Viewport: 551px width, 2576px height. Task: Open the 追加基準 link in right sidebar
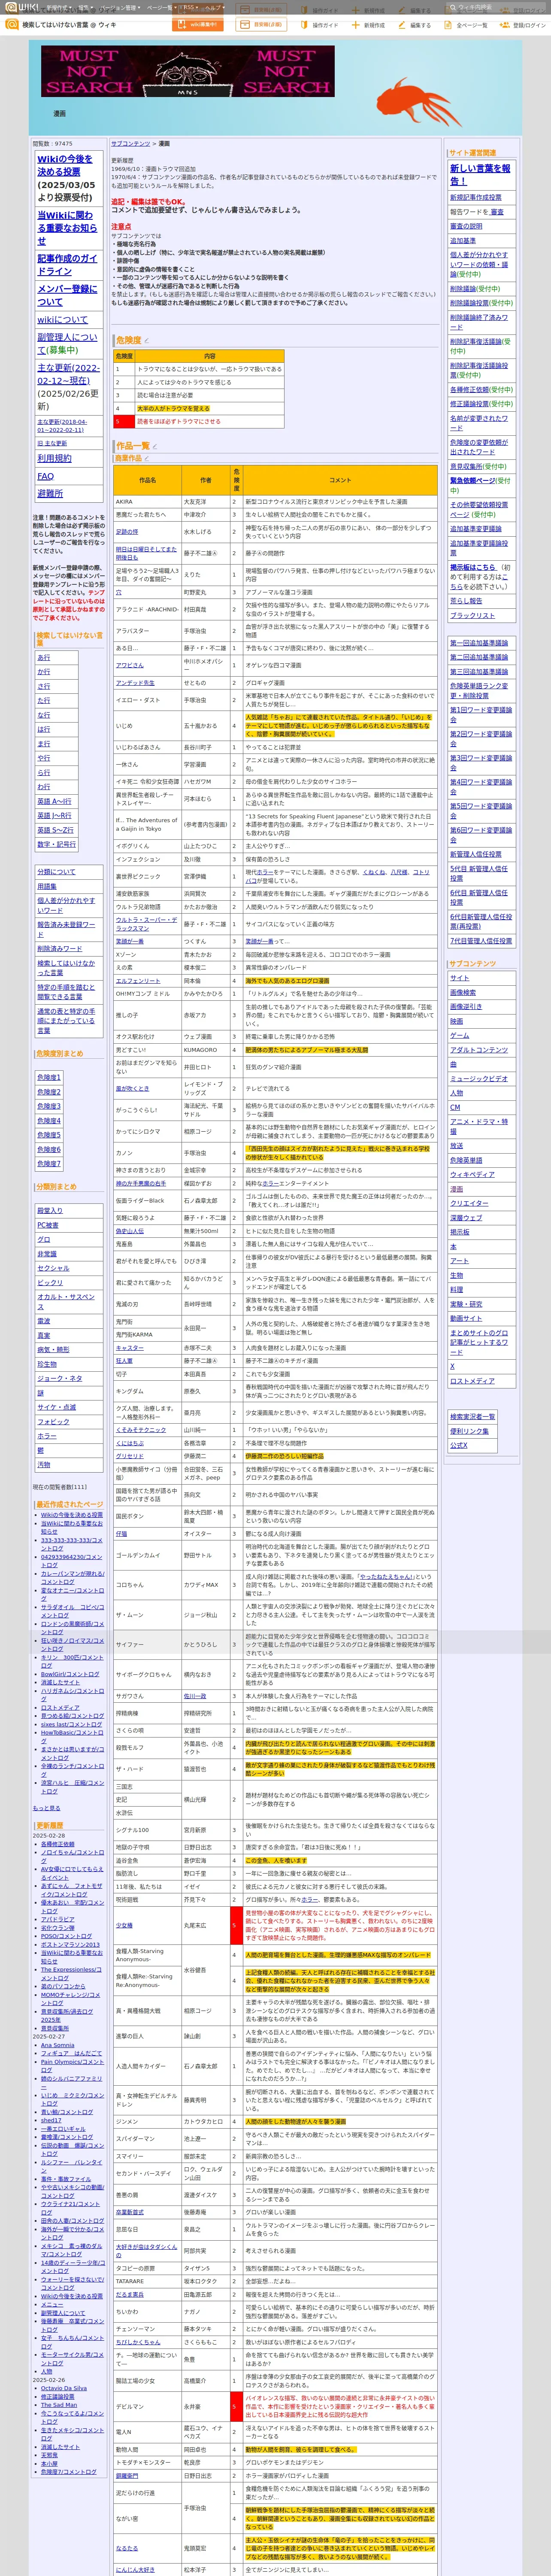[x=463, y=240]
